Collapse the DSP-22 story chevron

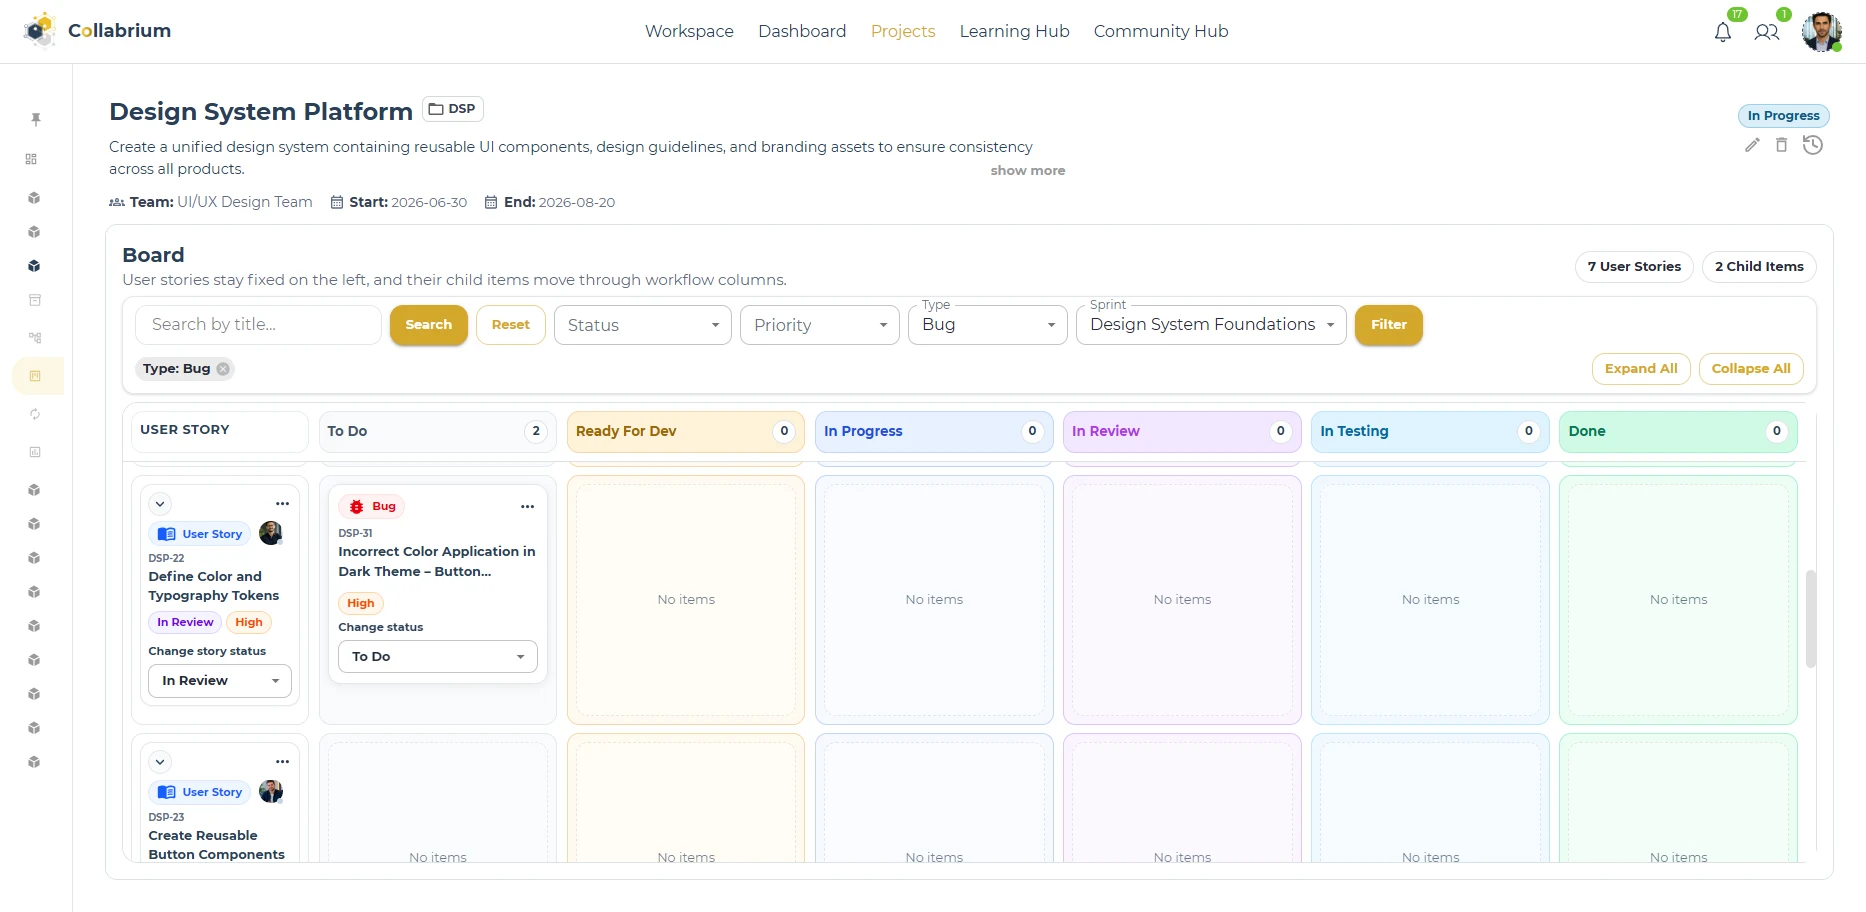coord(160,504)
